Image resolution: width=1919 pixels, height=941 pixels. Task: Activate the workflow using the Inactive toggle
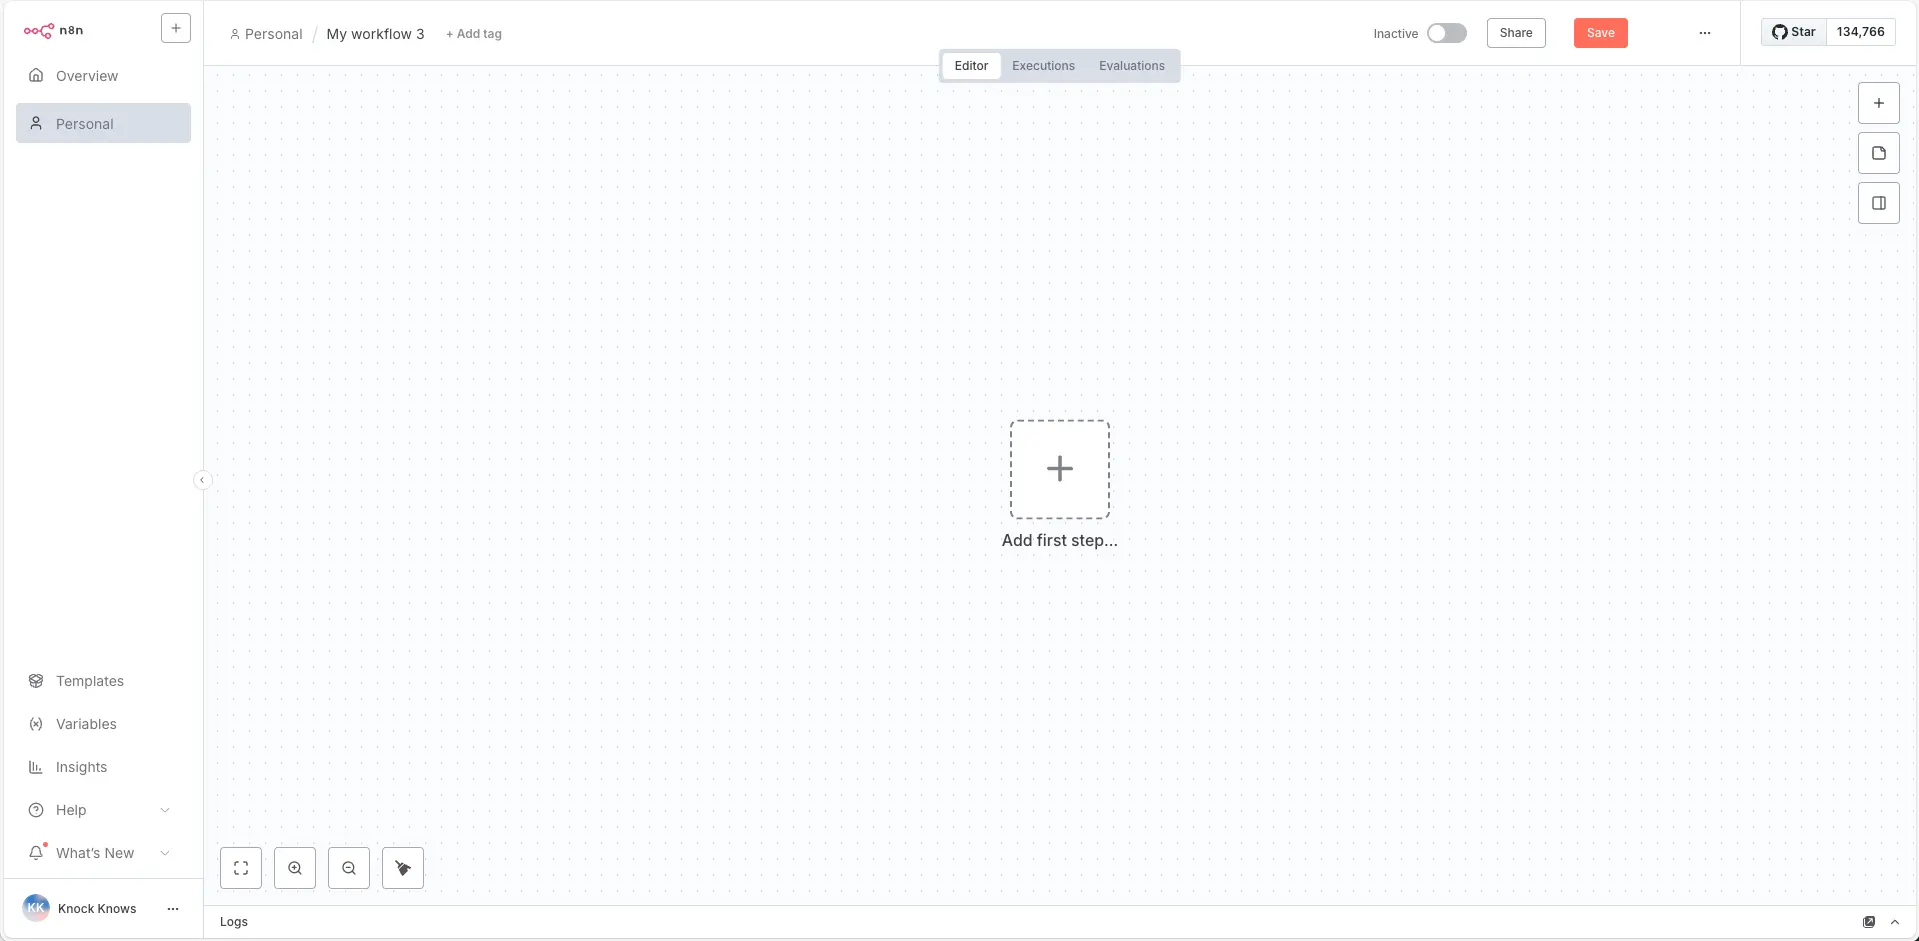(1447, 32)
